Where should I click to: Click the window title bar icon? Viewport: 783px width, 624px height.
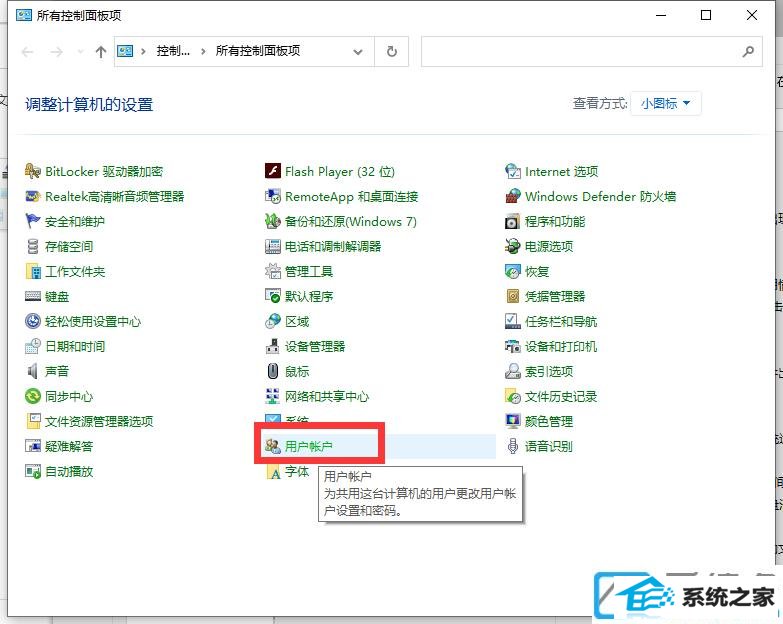24,15
